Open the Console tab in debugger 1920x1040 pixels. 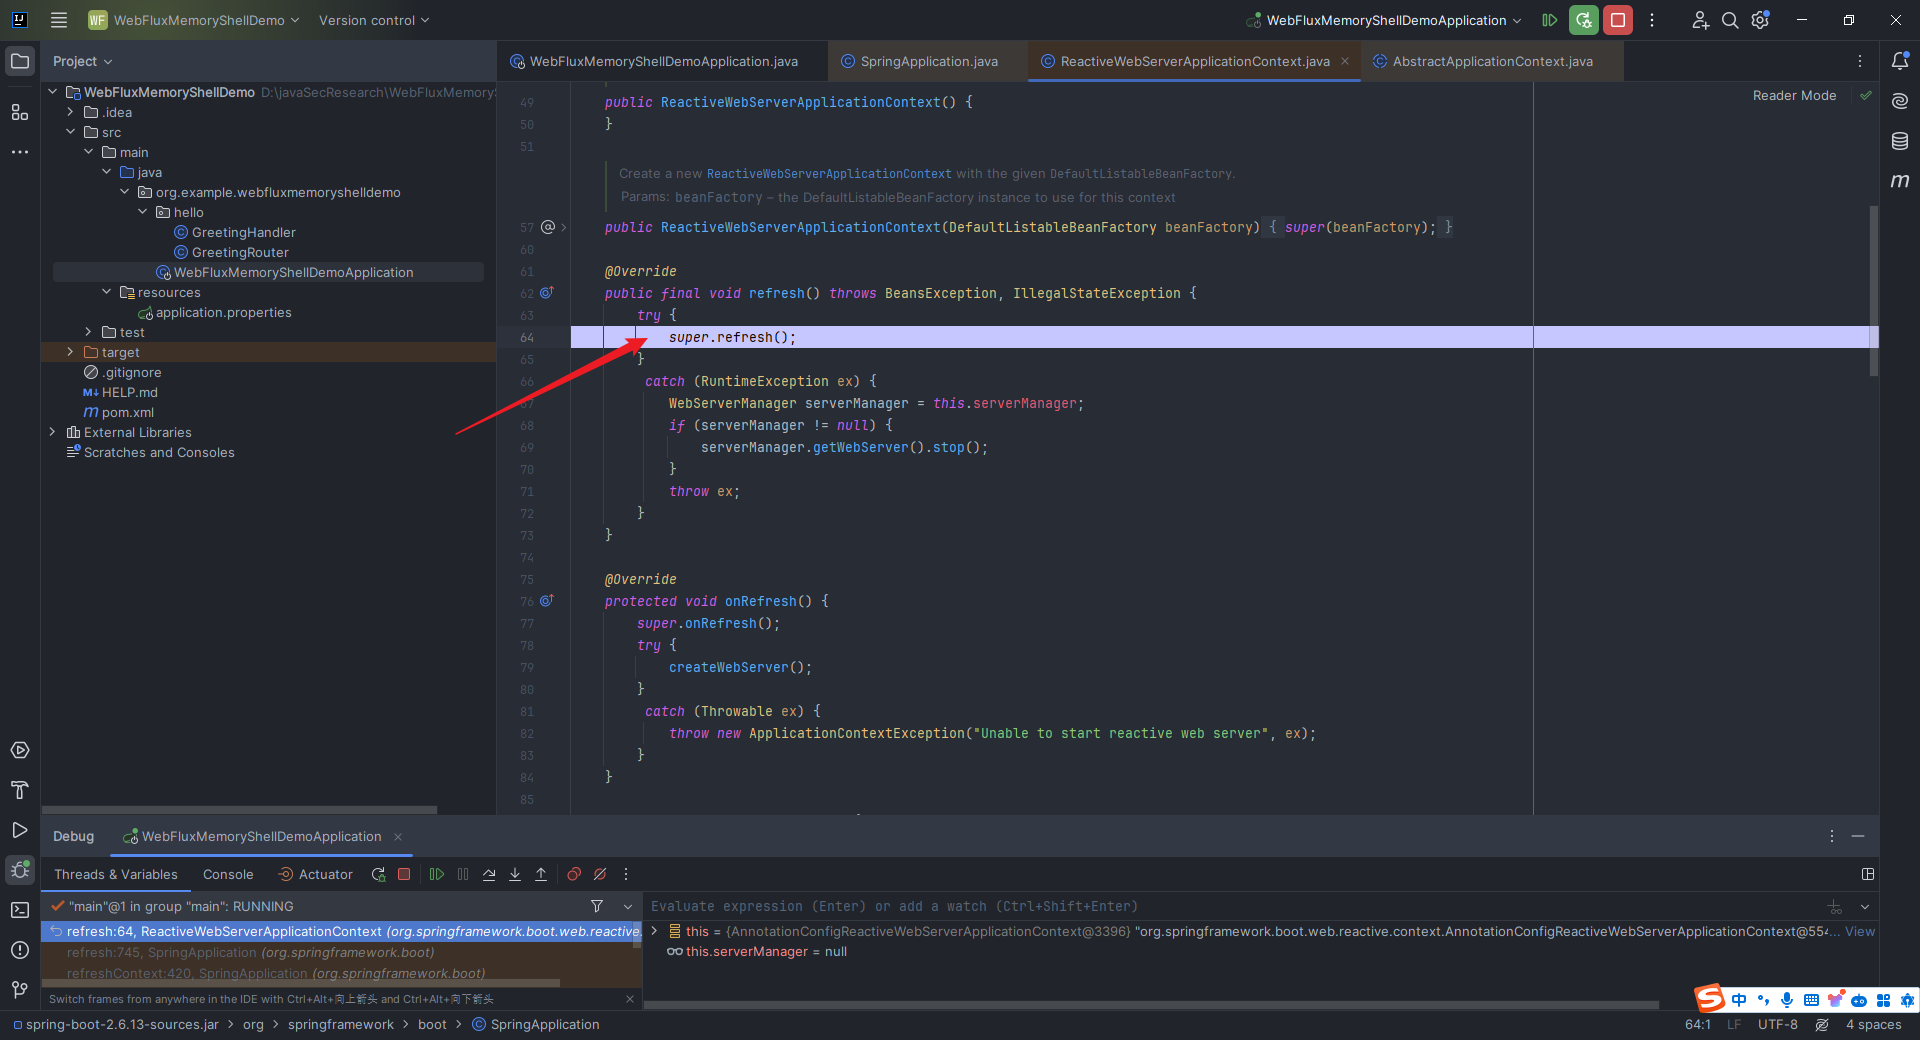[228, 874]
